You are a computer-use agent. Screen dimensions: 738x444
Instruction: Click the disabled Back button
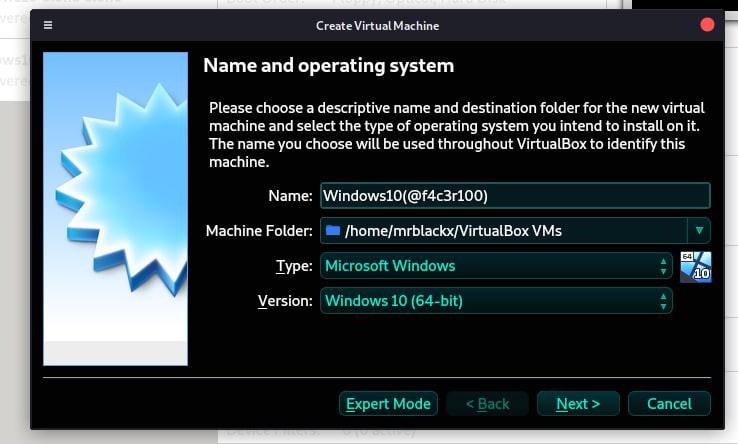click(487, 404)
